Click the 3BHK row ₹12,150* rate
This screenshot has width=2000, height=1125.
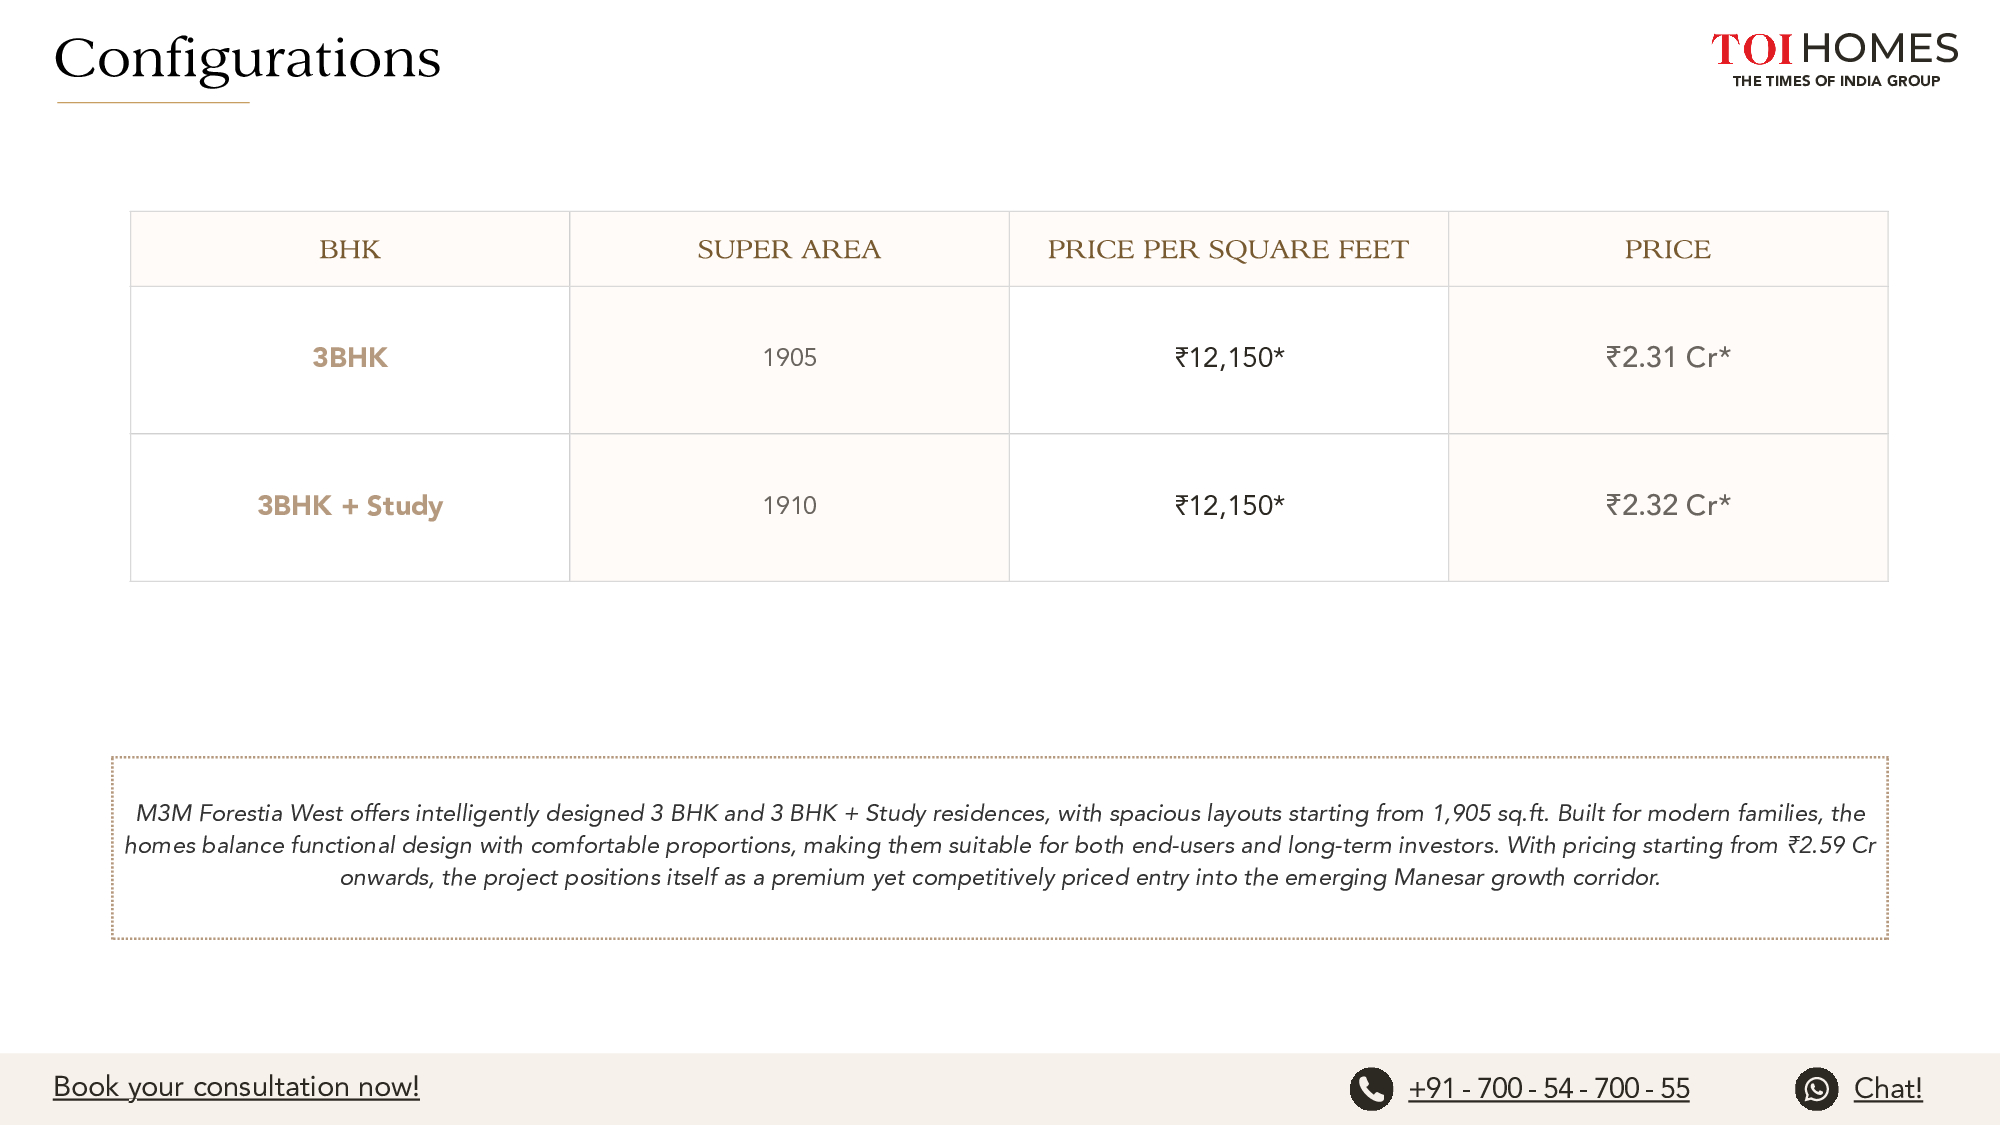point(1228,357)
